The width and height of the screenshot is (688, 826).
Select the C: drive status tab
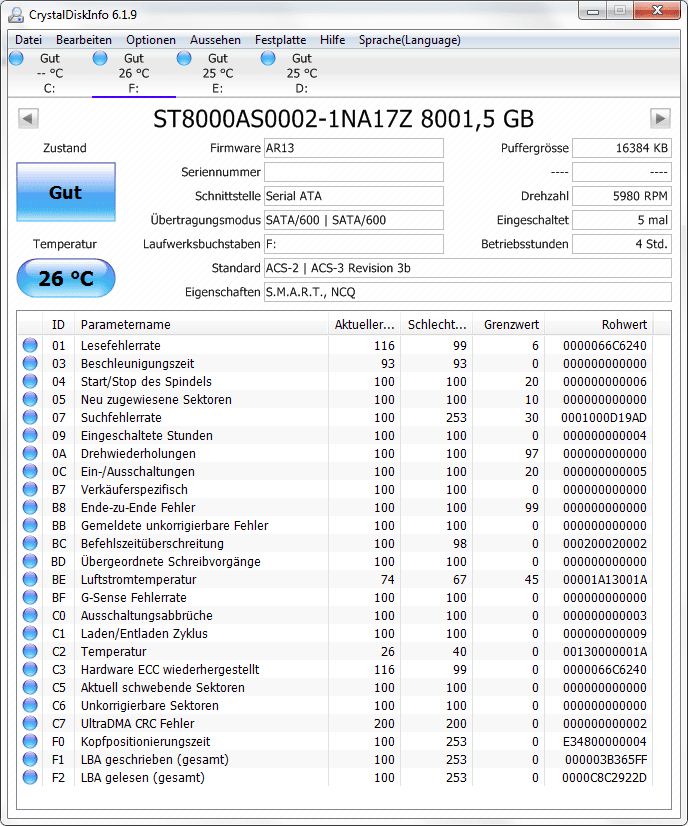50,73
